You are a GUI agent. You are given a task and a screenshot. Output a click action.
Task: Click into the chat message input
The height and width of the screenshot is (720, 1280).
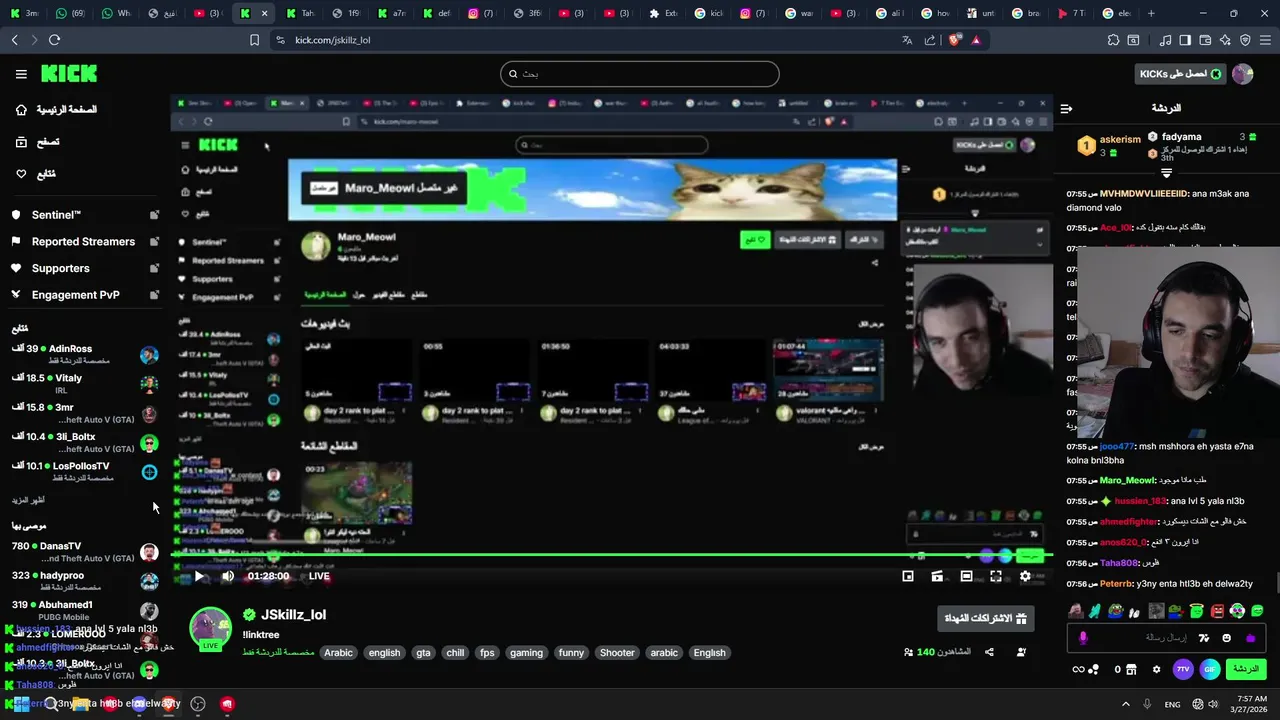[x=1140, y=638]
